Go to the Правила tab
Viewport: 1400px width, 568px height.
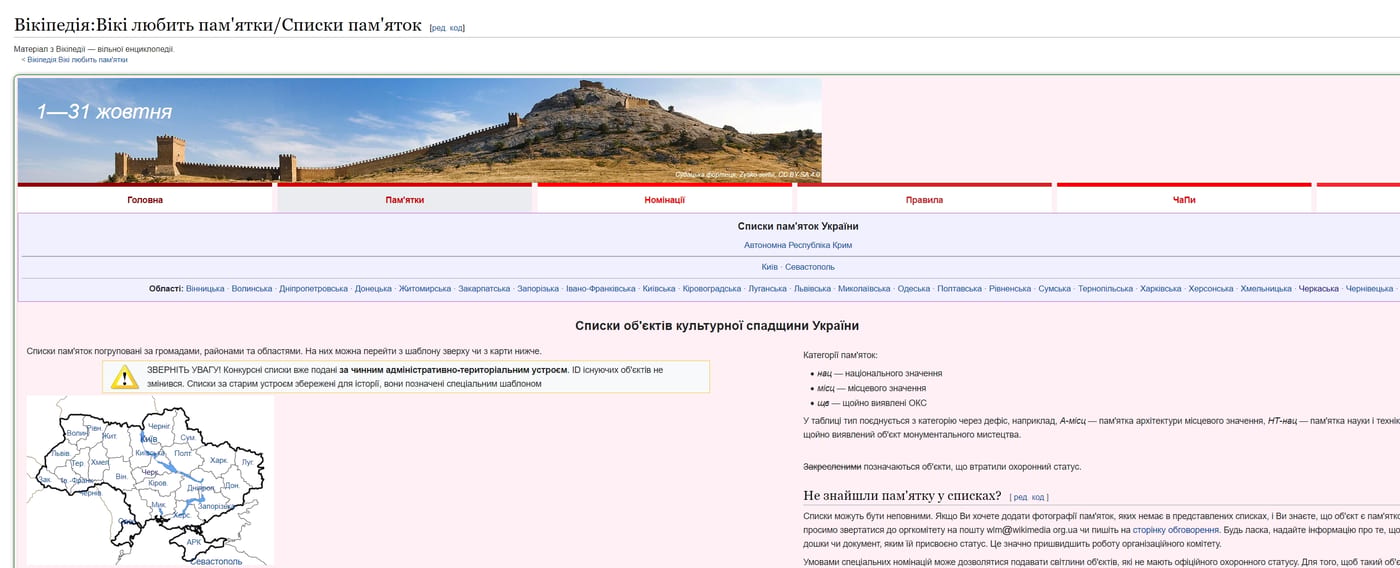(924, 200)
